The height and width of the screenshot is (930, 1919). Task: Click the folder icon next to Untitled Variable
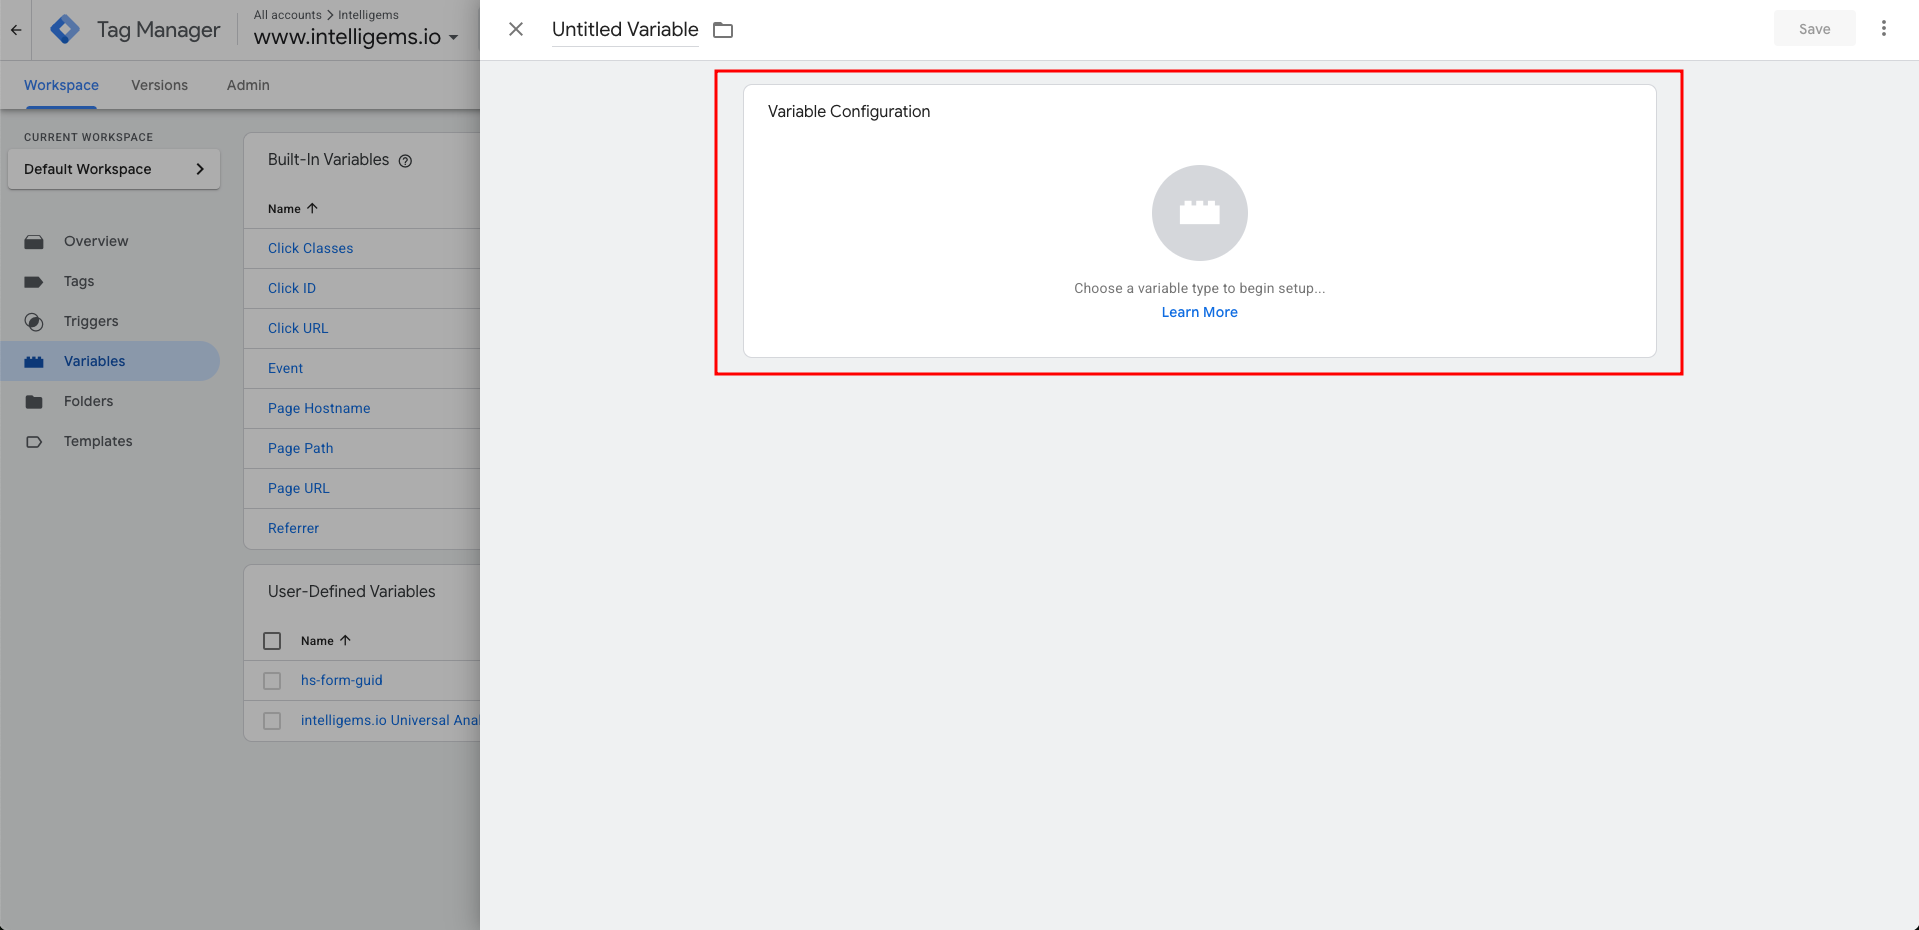point(723,30)
